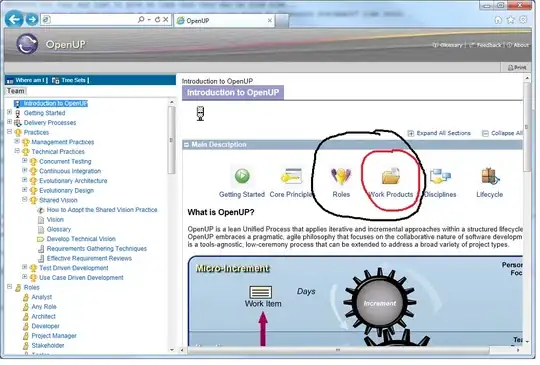Click the browser Back arrow button

pyautogui.click(x=14, y=19)
